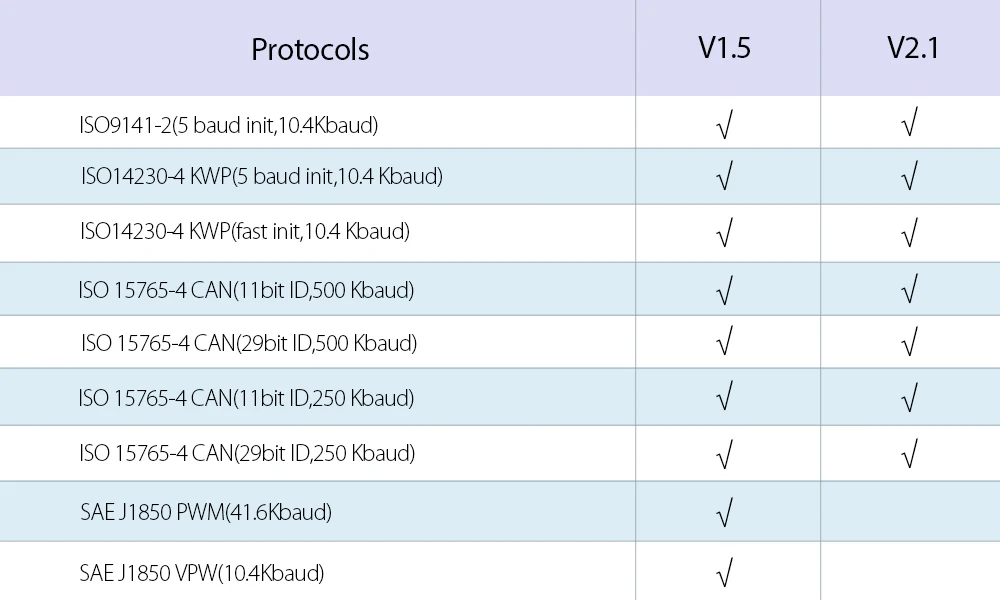Click empty V2.1 cell for SAE J1850 PWM
The width and height of the screenshot is (1000, 600).
[x=909, y=512]
